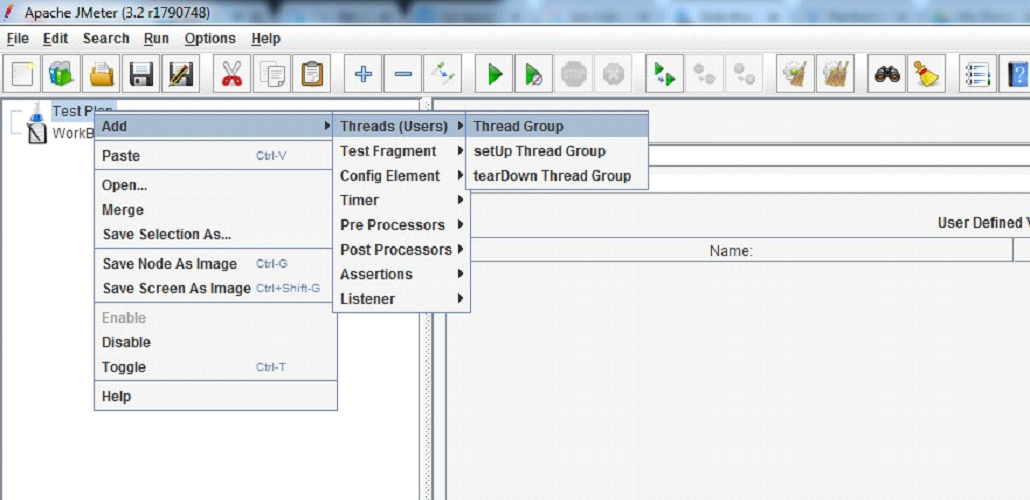Click the Save As icon with pencil

pos(180,74)
